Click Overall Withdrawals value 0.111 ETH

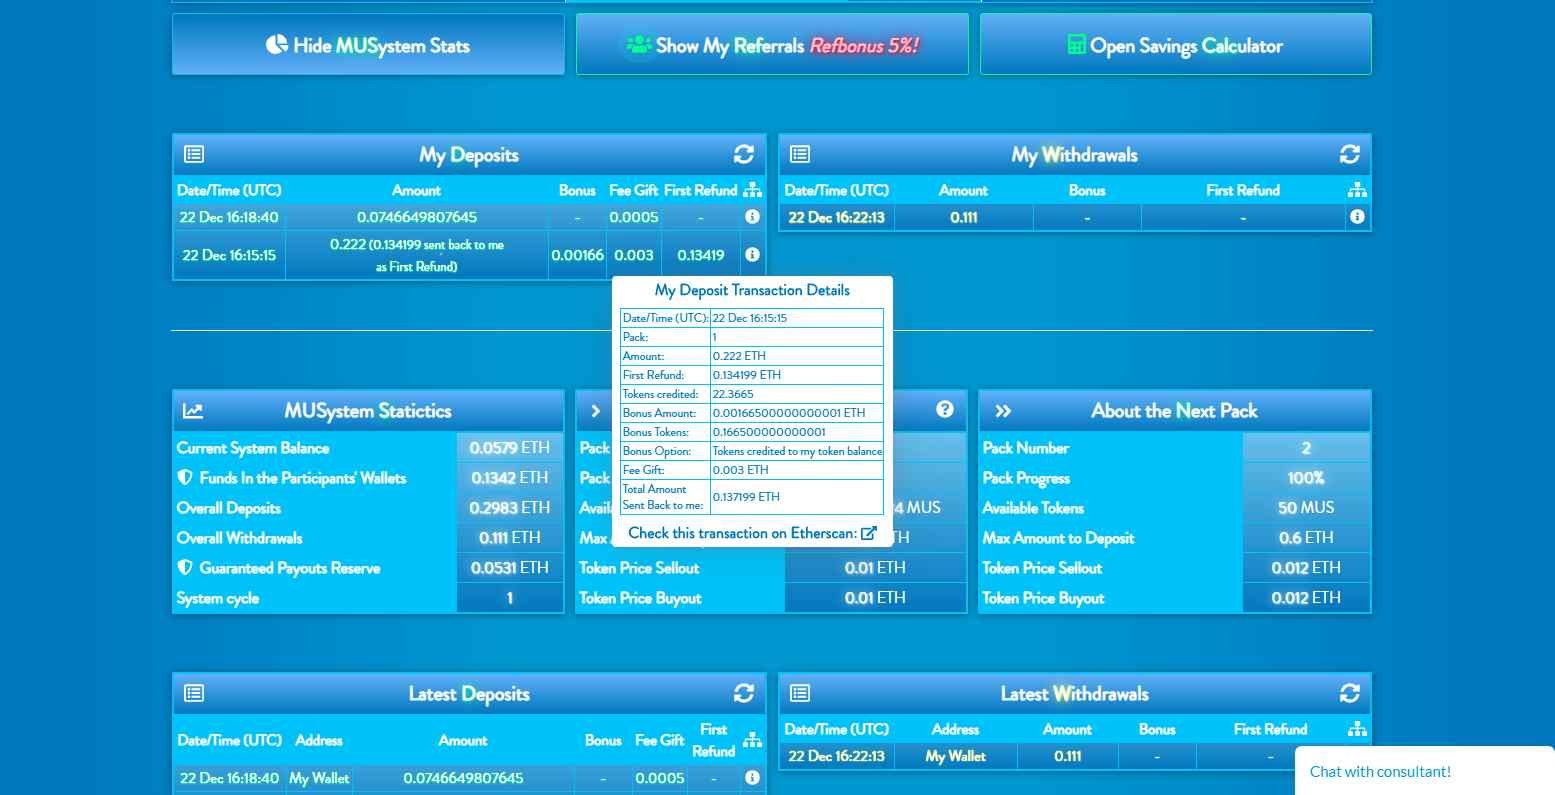(x=510, y=538)
